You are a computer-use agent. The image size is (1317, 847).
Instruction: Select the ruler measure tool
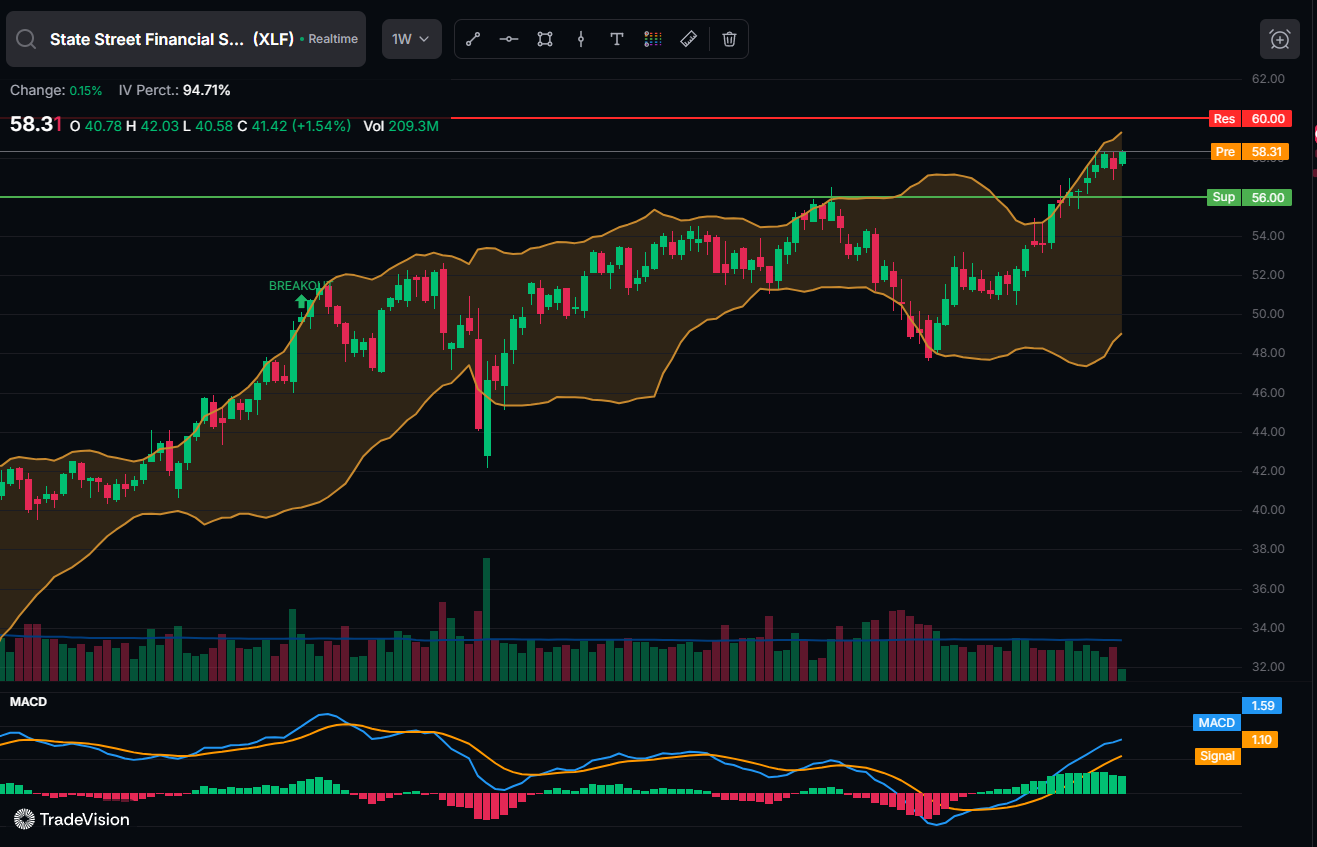point(688,39)
